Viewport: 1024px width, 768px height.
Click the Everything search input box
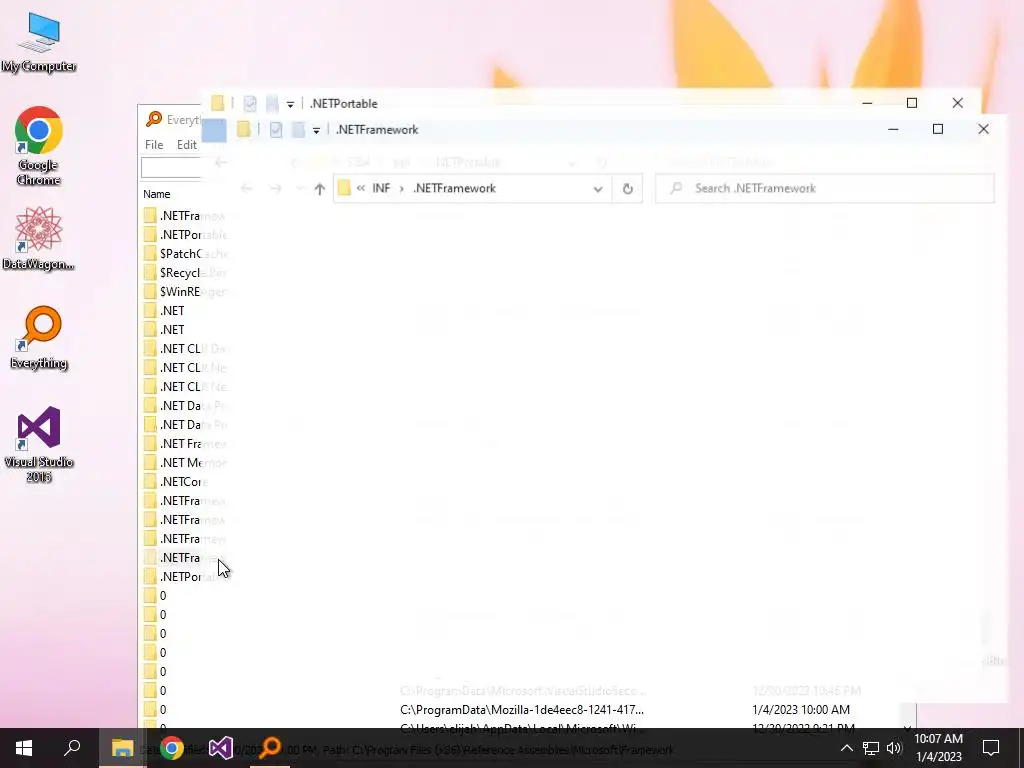coord(171,168)
